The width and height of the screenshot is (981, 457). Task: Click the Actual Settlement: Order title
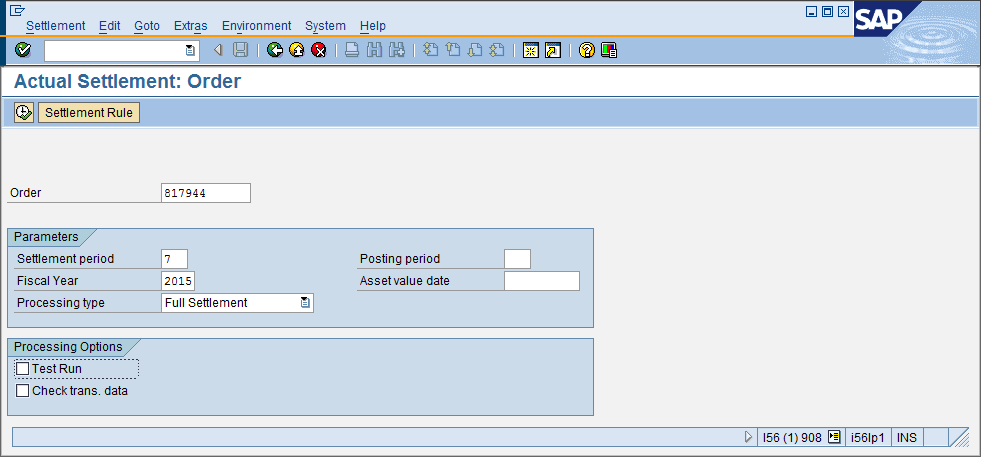point(128,81)
